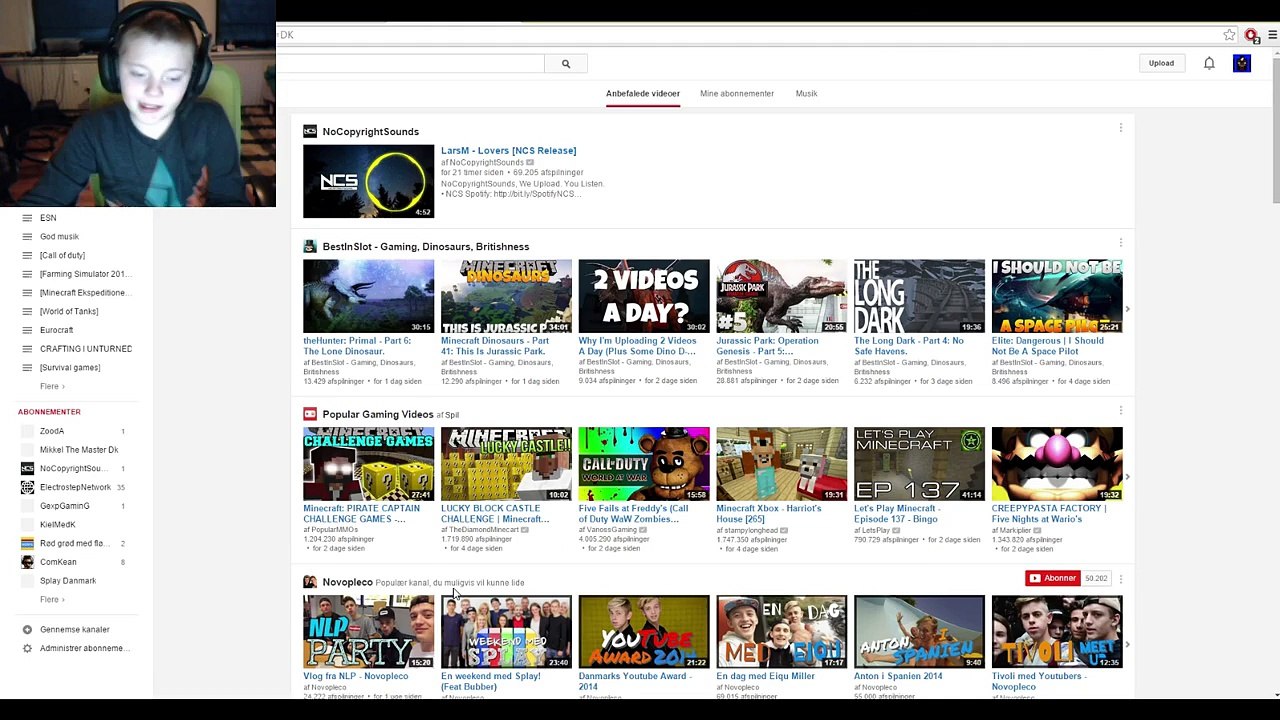Click the YouTube search input field
Screen dimensions: 1280x720
(410, 64)
